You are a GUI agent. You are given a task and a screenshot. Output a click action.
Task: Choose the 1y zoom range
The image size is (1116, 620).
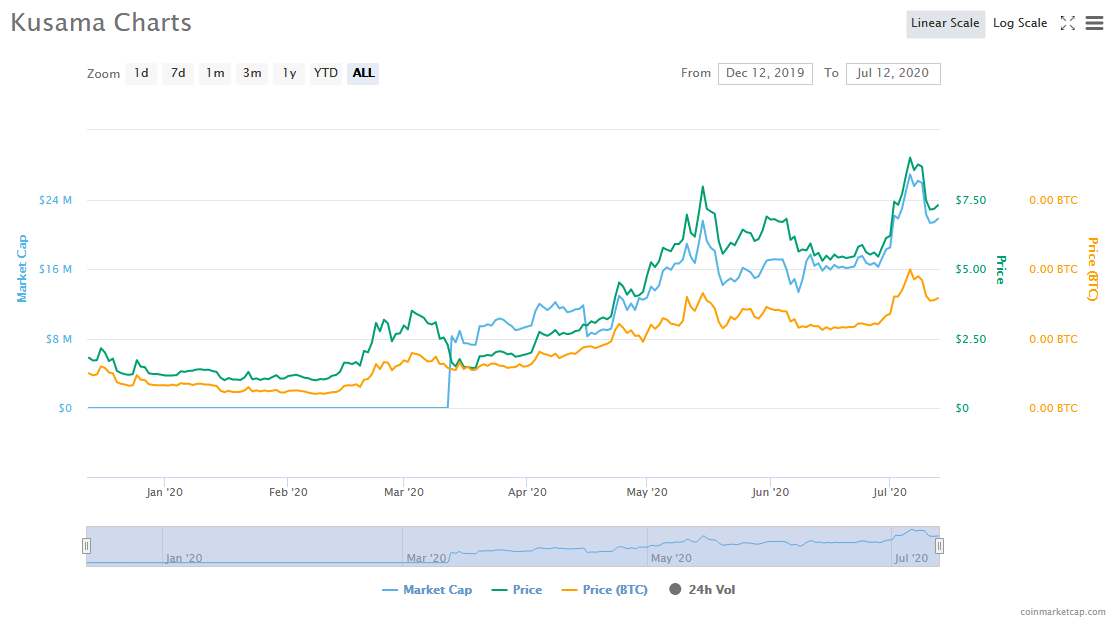289,73
